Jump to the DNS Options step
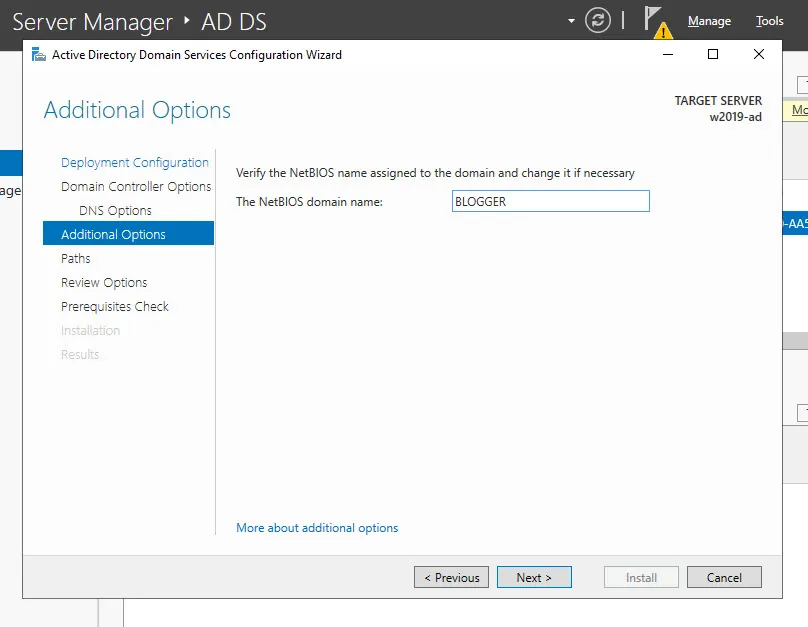 point(115,211)
